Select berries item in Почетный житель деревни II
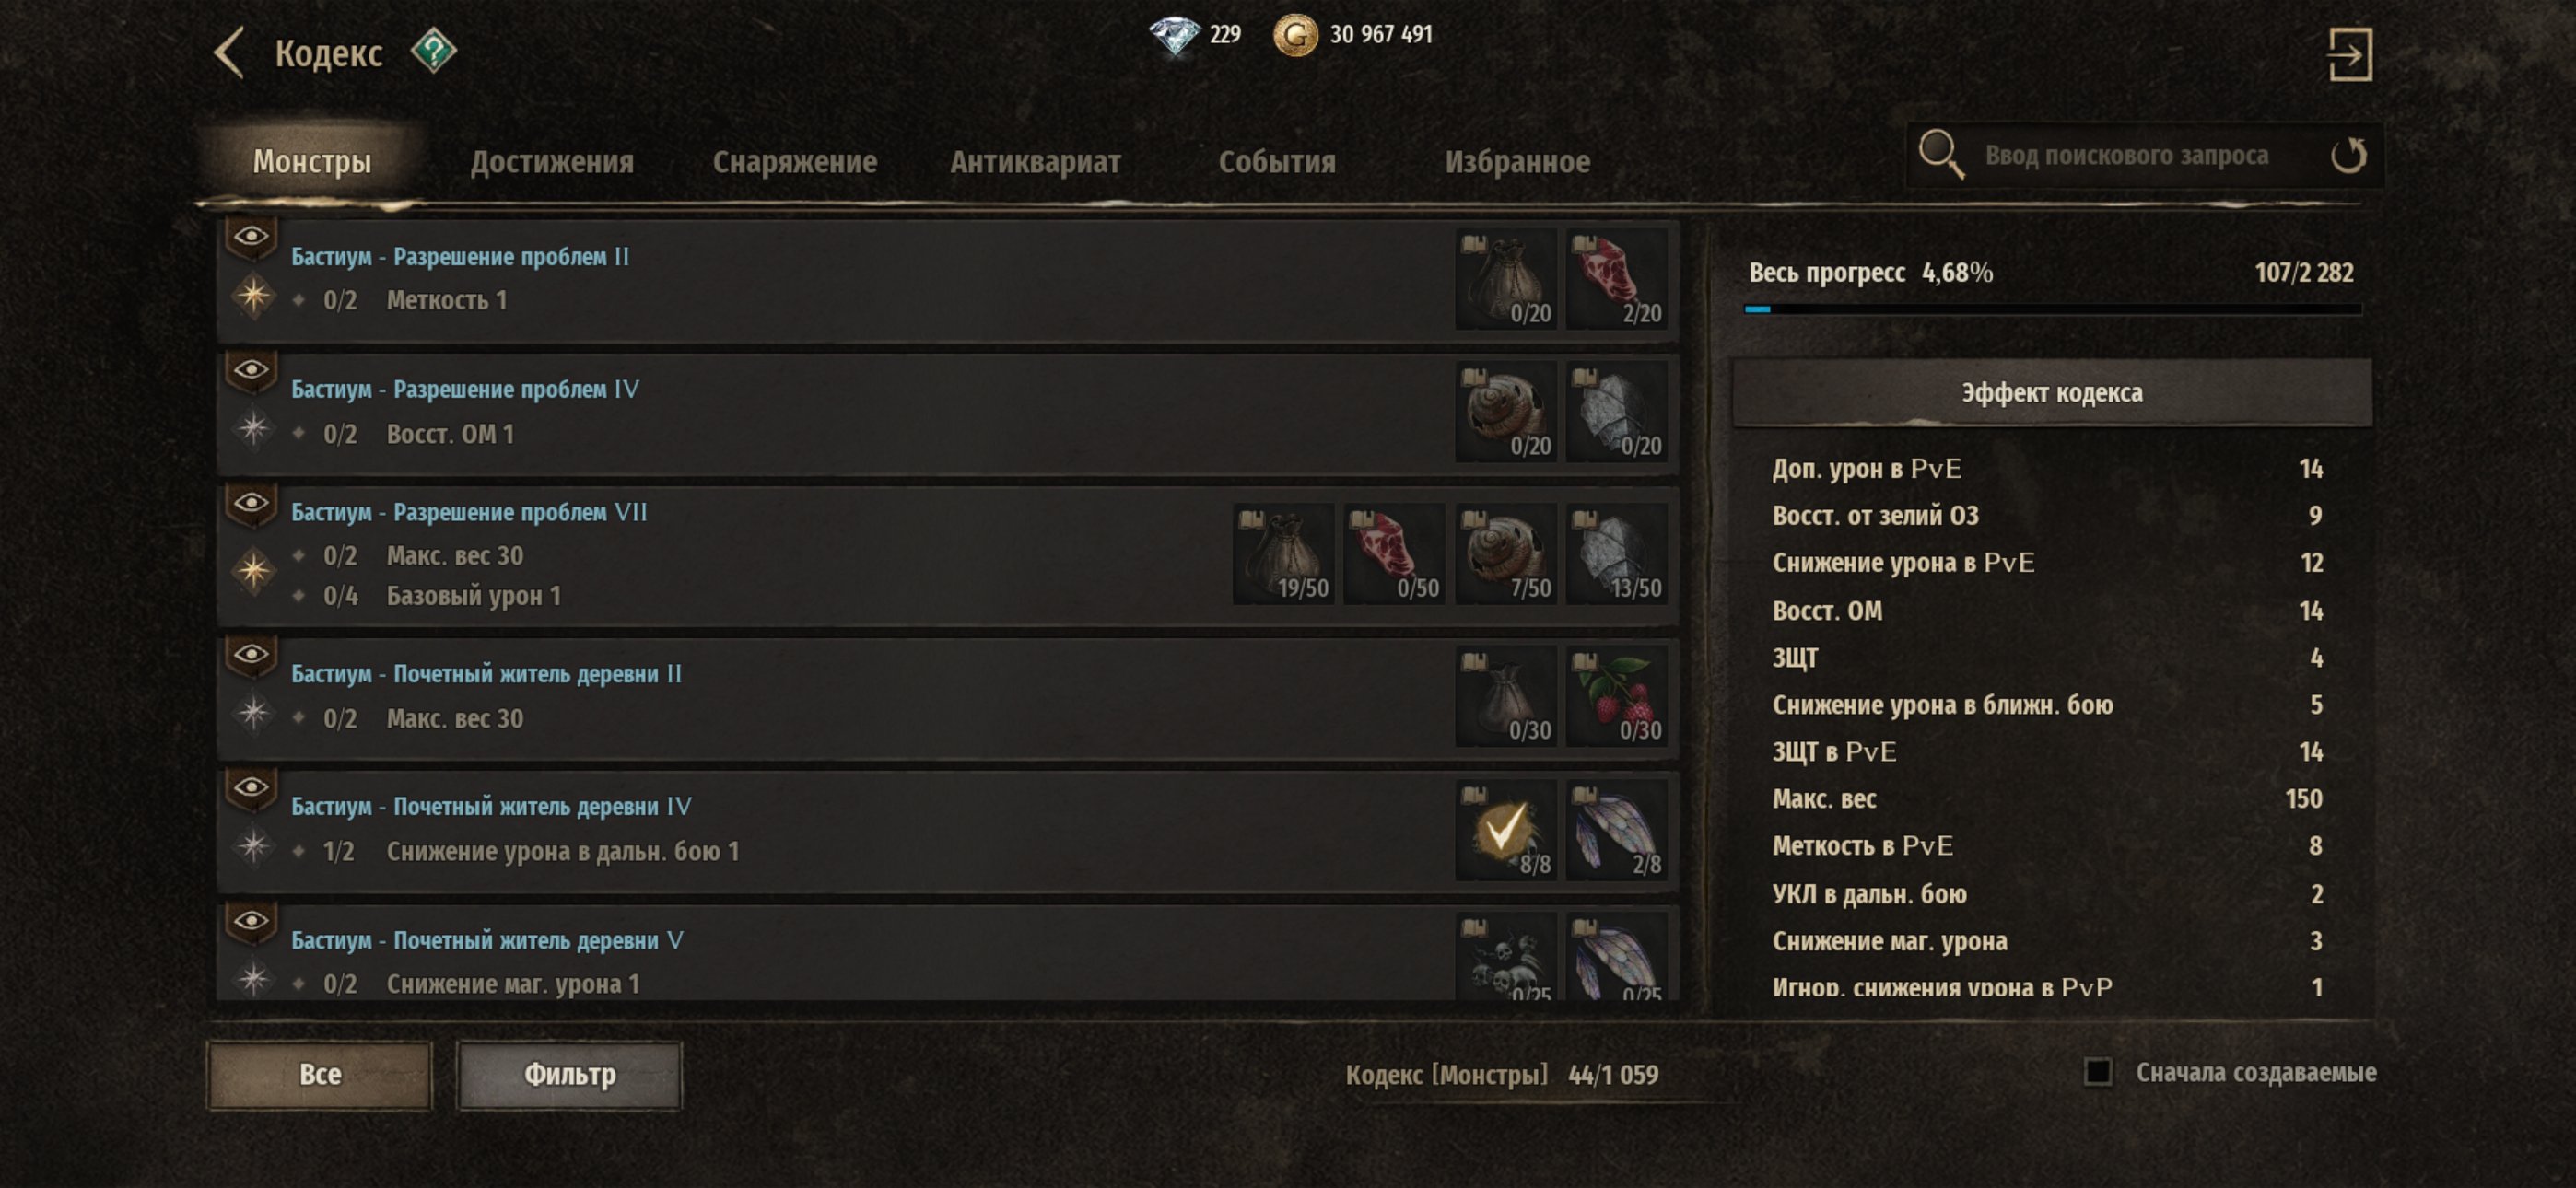The width and height of the screenshot is (2576, 1188). pos(1616,696)
